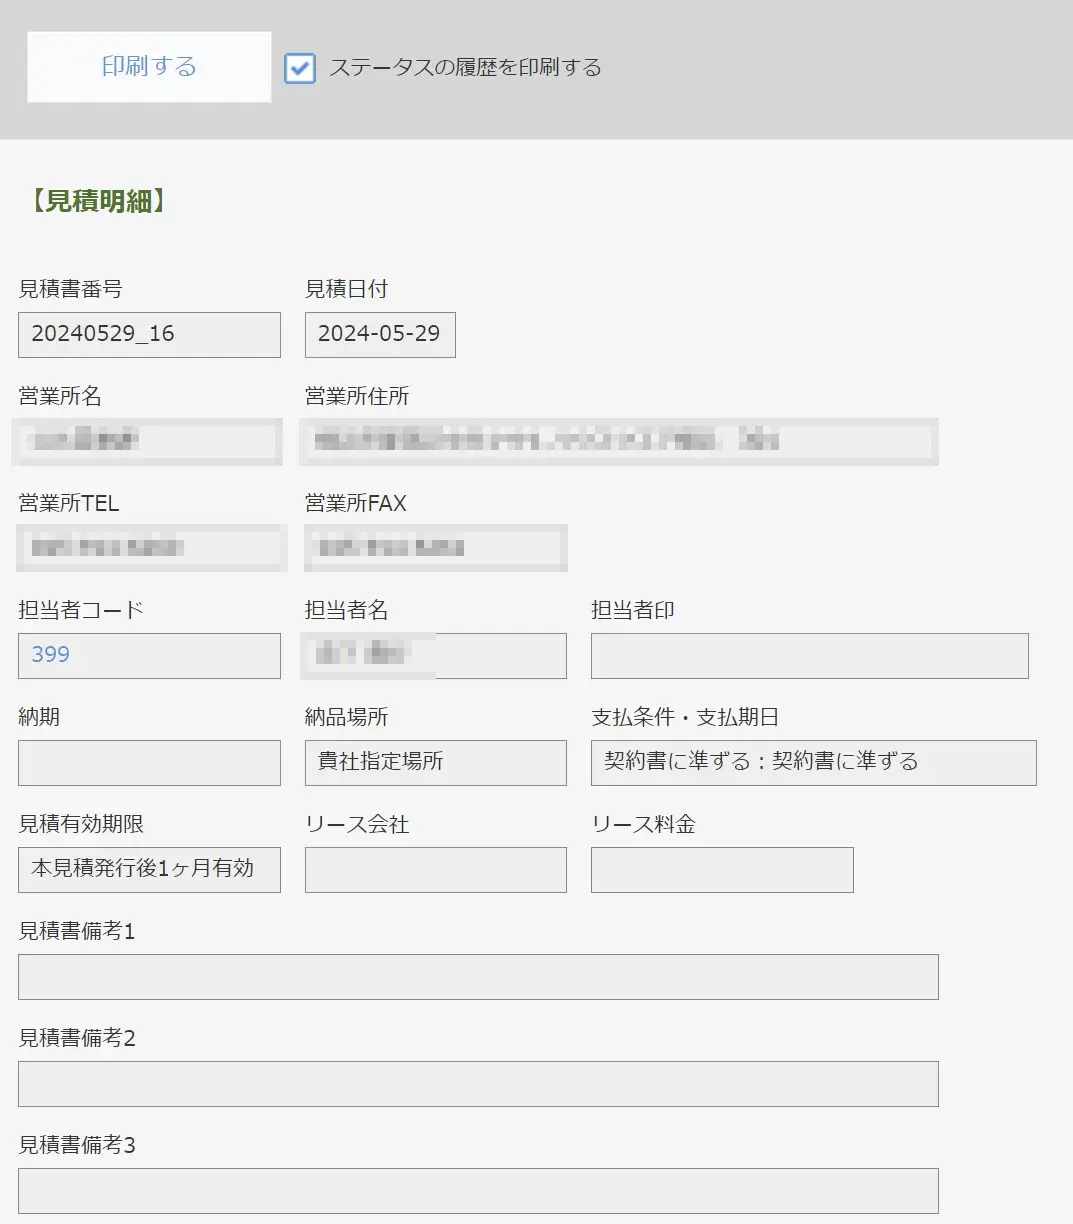Select the 支払条件・支払期日 field
1073x1224 pixels.
tap(813, 762)
